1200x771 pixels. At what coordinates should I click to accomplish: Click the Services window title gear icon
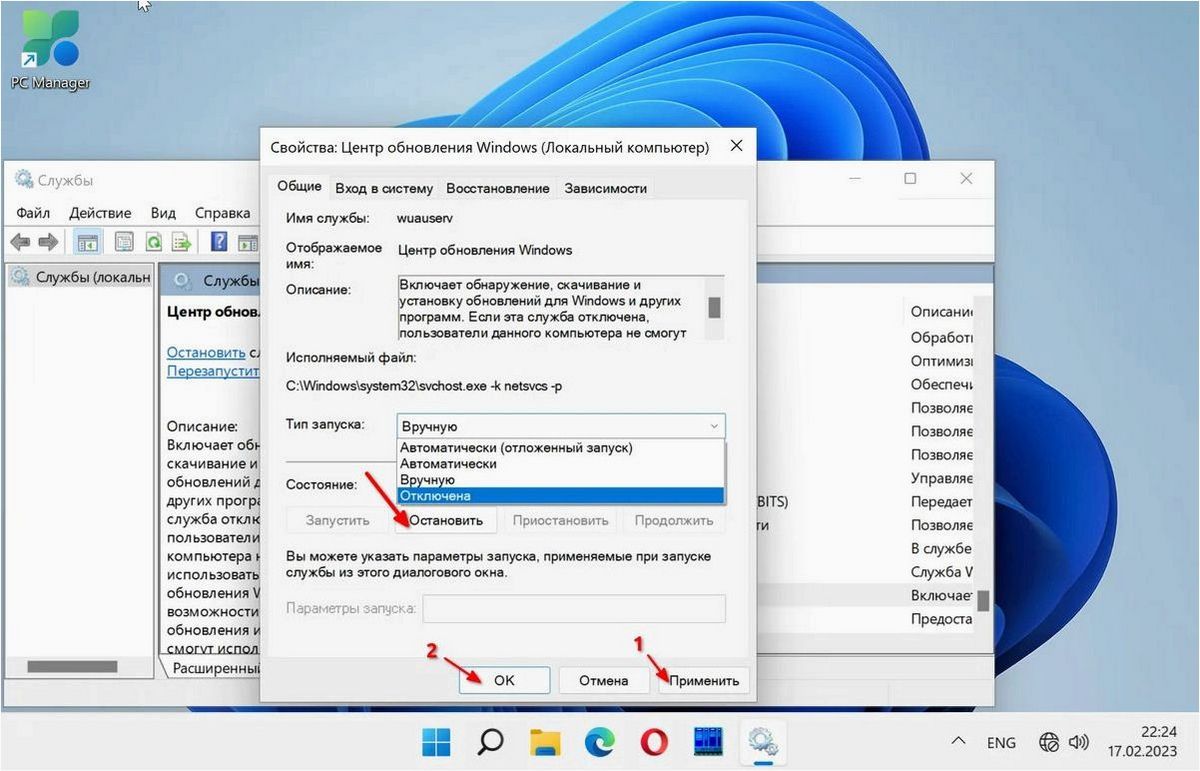[23, 180]
